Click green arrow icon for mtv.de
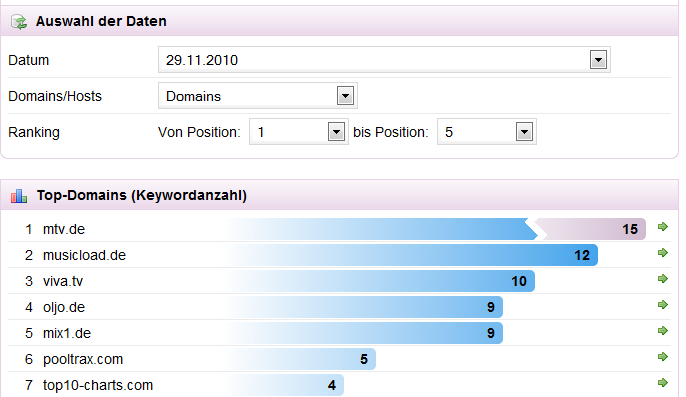 [x=663, y=227]
